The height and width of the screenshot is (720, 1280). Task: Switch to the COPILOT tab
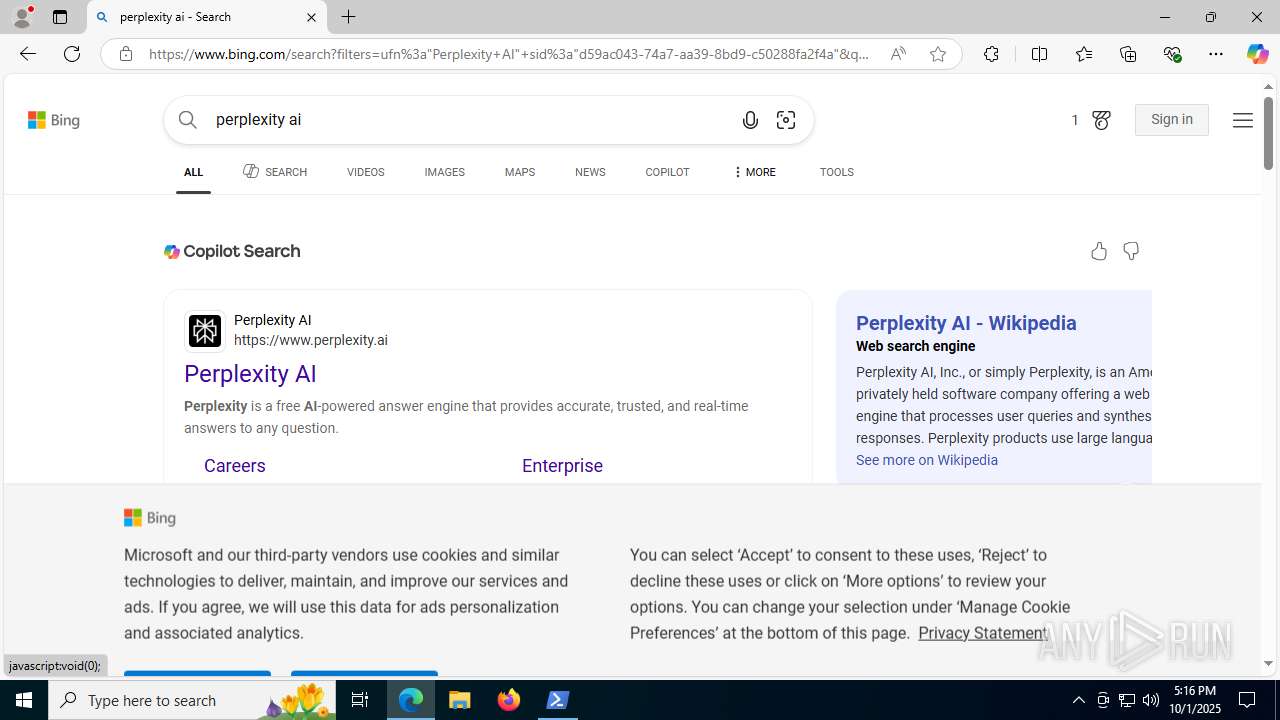click(x=667, y=172)
